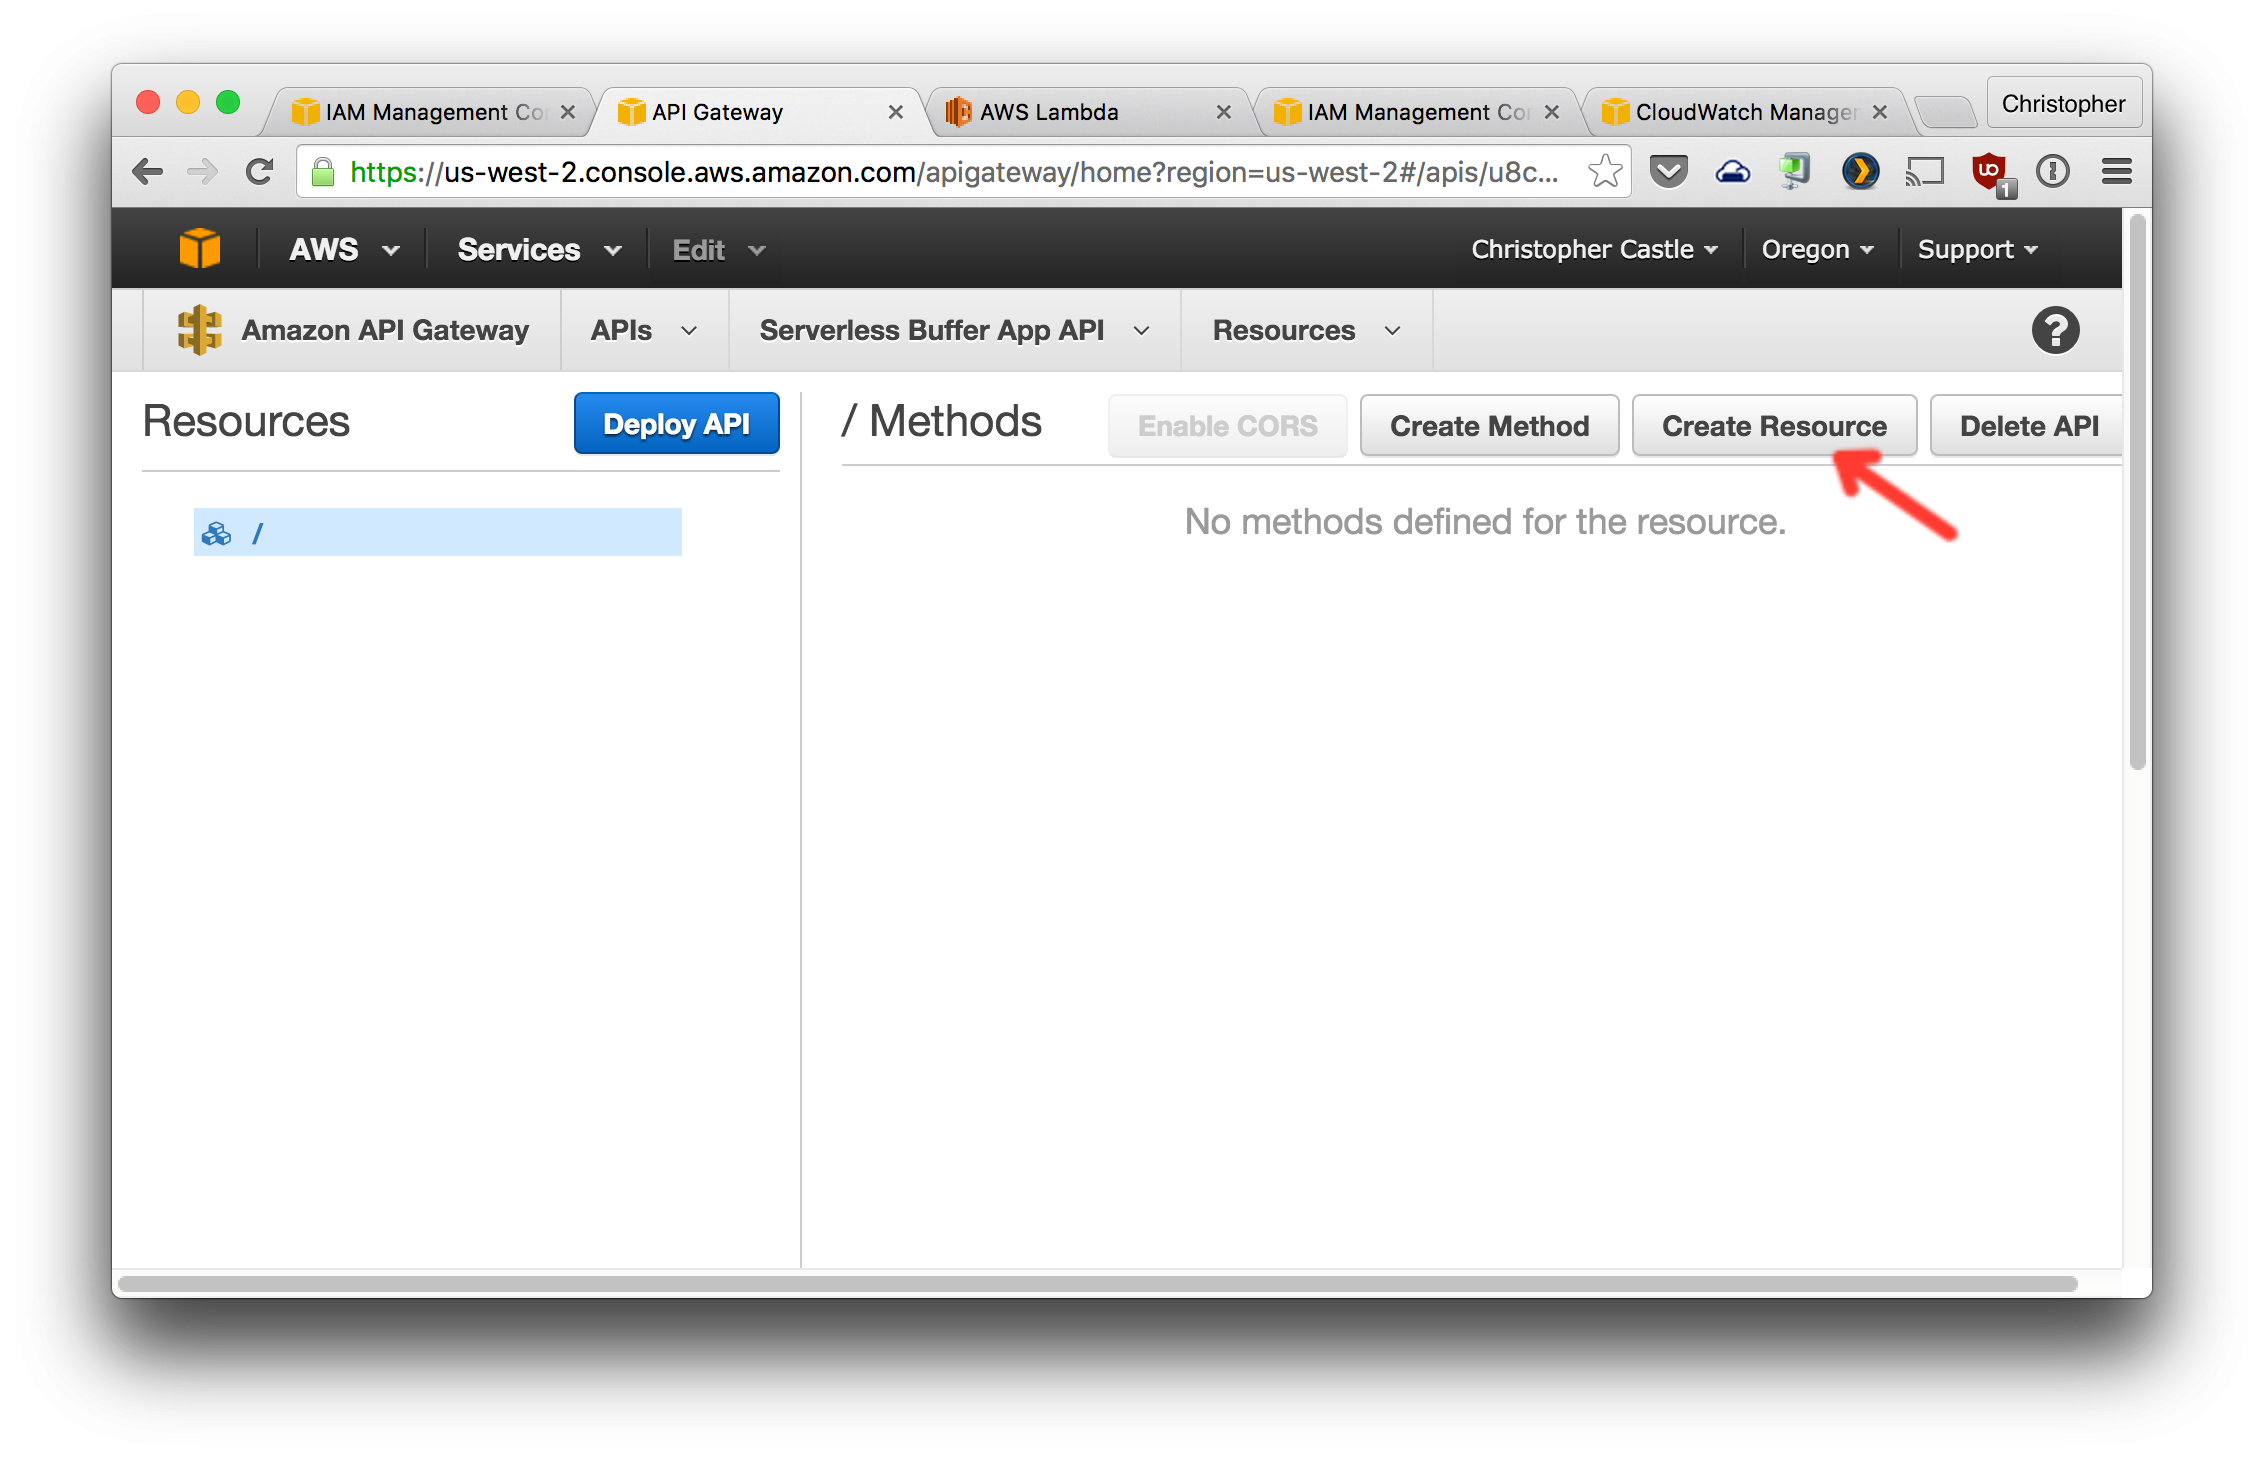Image resolution: width=2263 pixels, height=1457 pixels.
Task: Click the Create Resource button
Action: 1774,426
